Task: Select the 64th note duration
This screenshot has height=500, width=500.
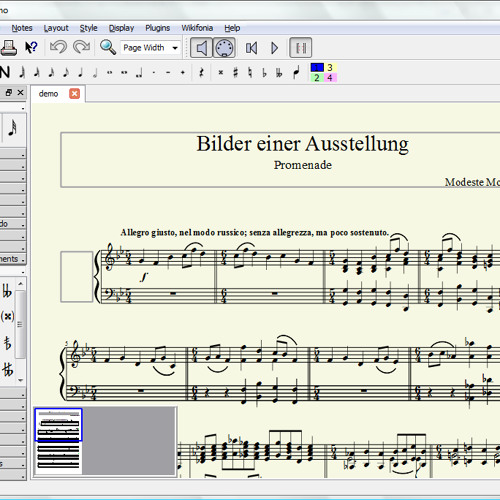Action: pyautogui.click(x=22, y=72)
